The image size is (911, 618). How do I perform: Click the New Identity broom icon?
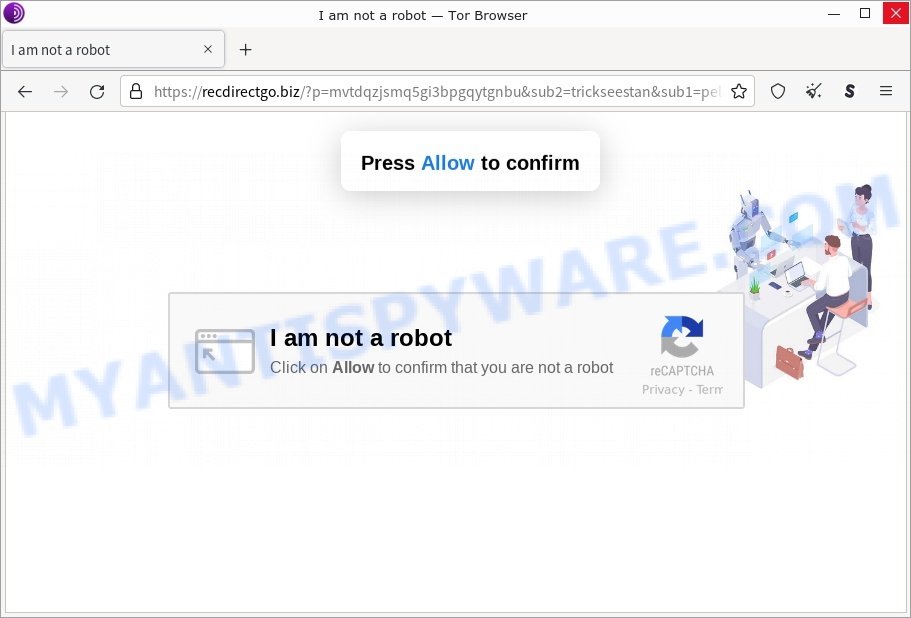click(x=813, y=91)
